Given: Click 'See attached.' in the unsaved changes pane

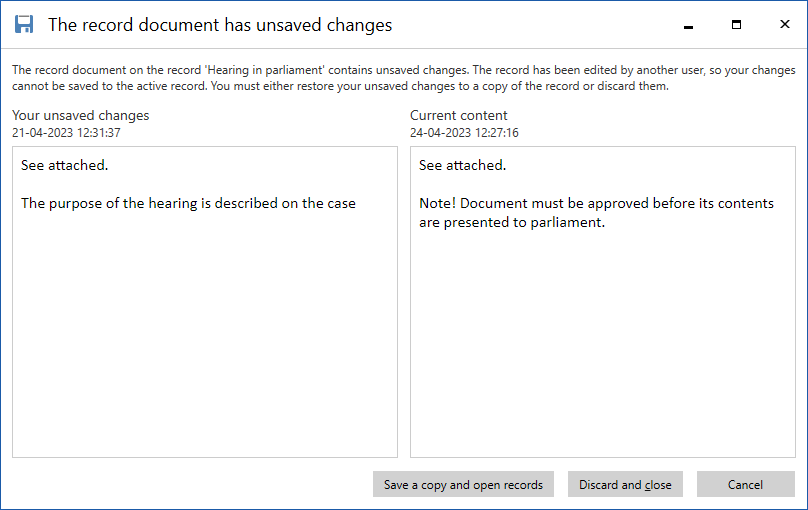Looking at the screenshot, I should click(64, 165).
